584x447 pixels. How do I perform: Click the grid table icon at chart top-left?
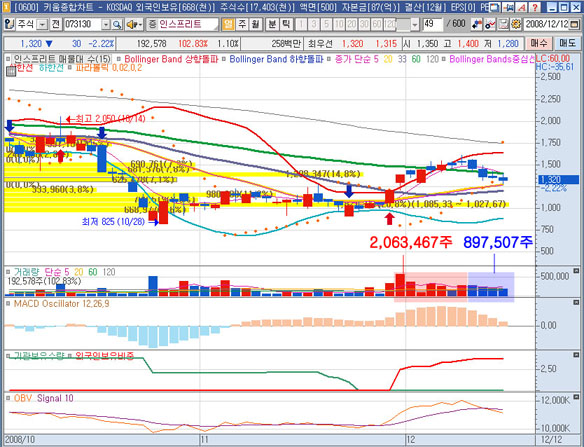click(11, 72)
